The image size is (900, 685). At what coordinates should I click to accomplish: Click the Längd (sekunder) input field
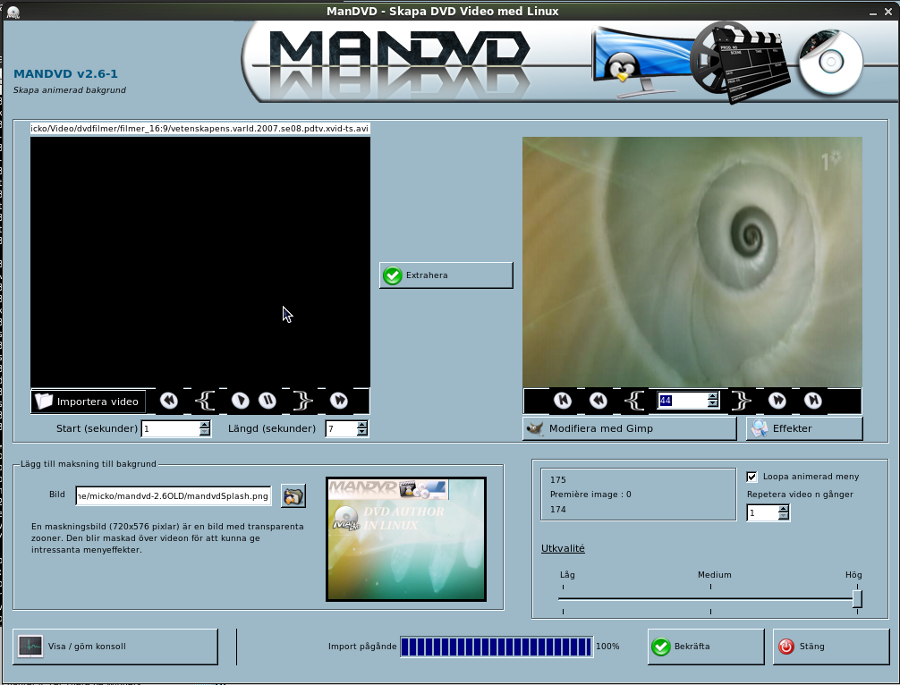pos(341,429)
